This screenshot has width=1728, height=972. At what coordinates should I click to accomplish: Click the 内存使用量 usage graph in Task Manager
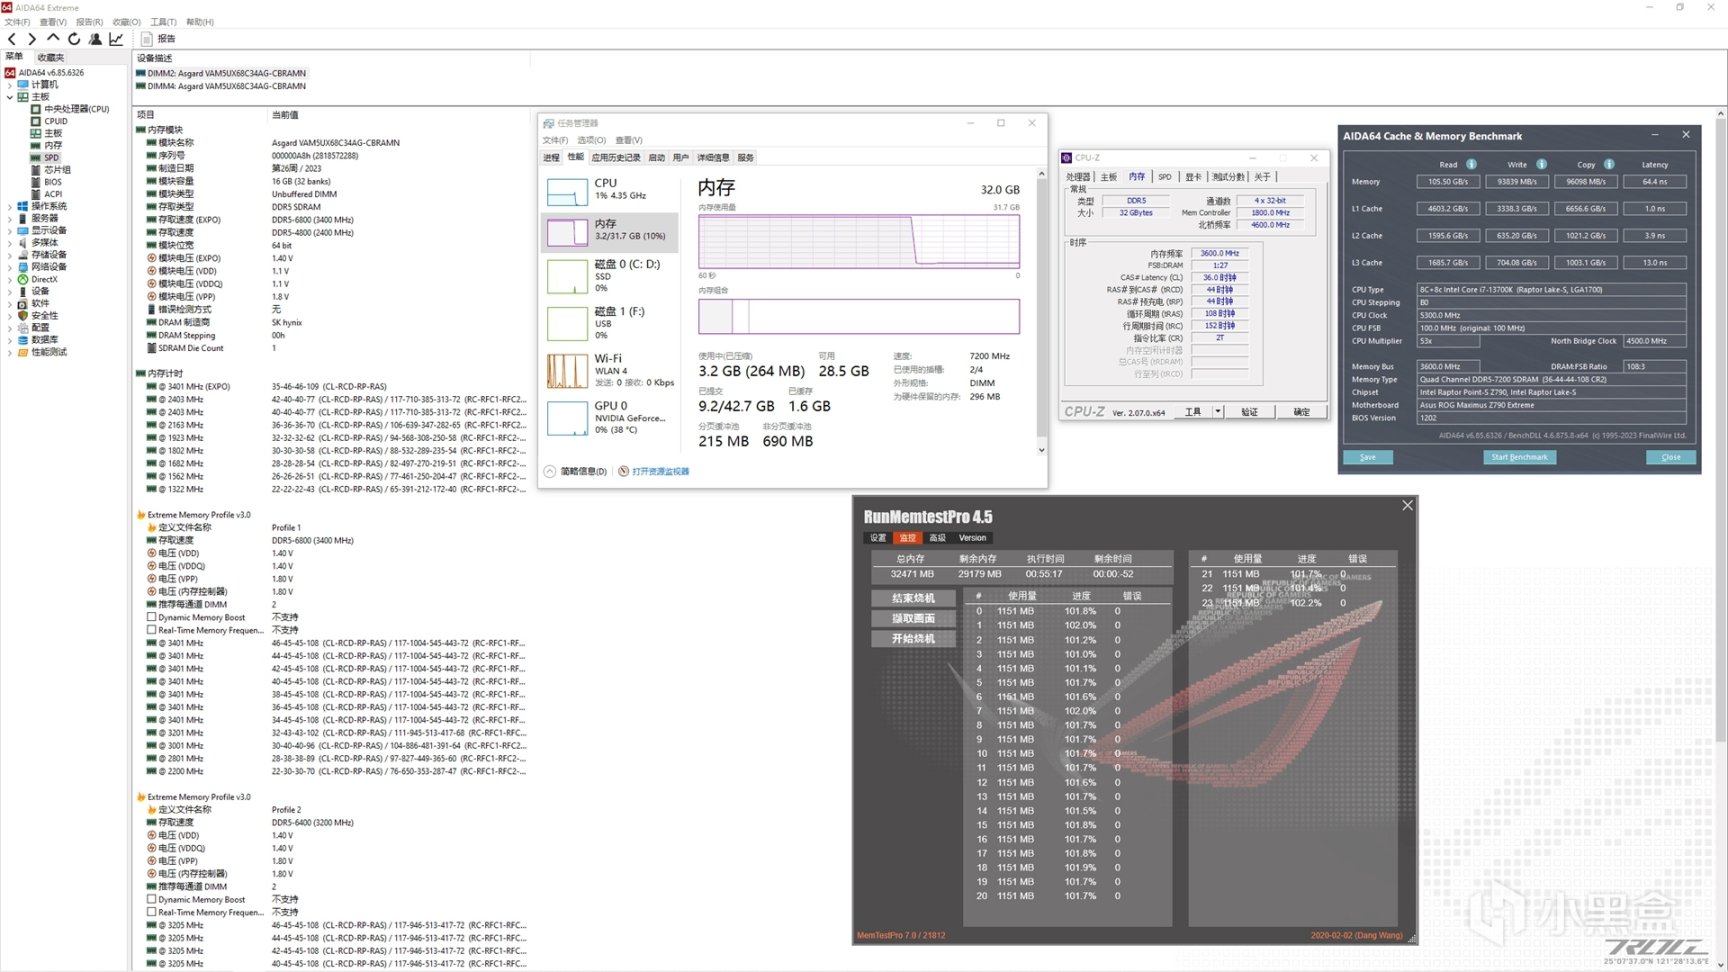(859, 241)
